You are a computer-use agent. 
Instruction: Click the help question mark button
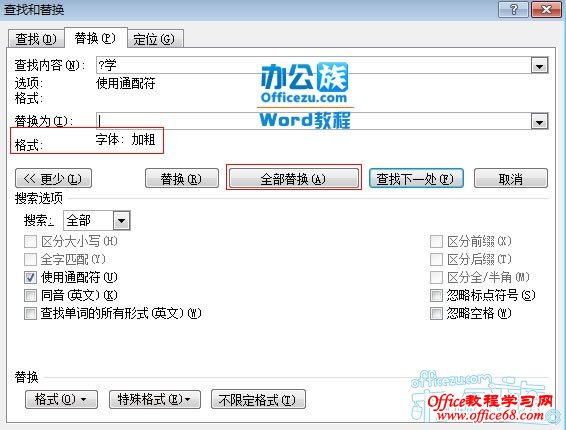[x=514, y=9]
